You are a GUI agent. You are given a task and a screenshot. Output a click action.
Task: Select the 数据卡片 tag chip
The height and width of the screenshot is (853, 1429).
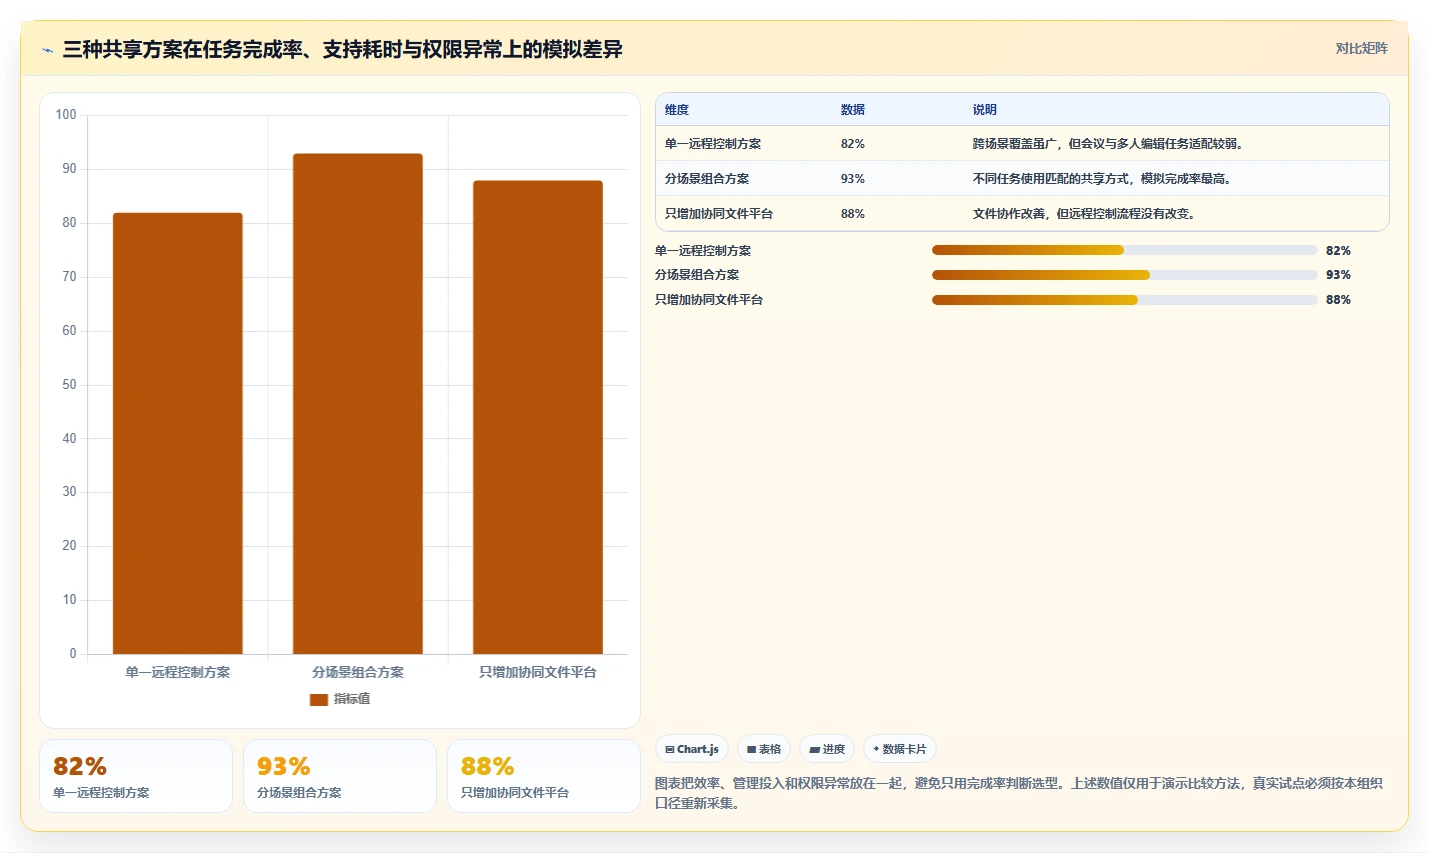click(x=900, y=749)
